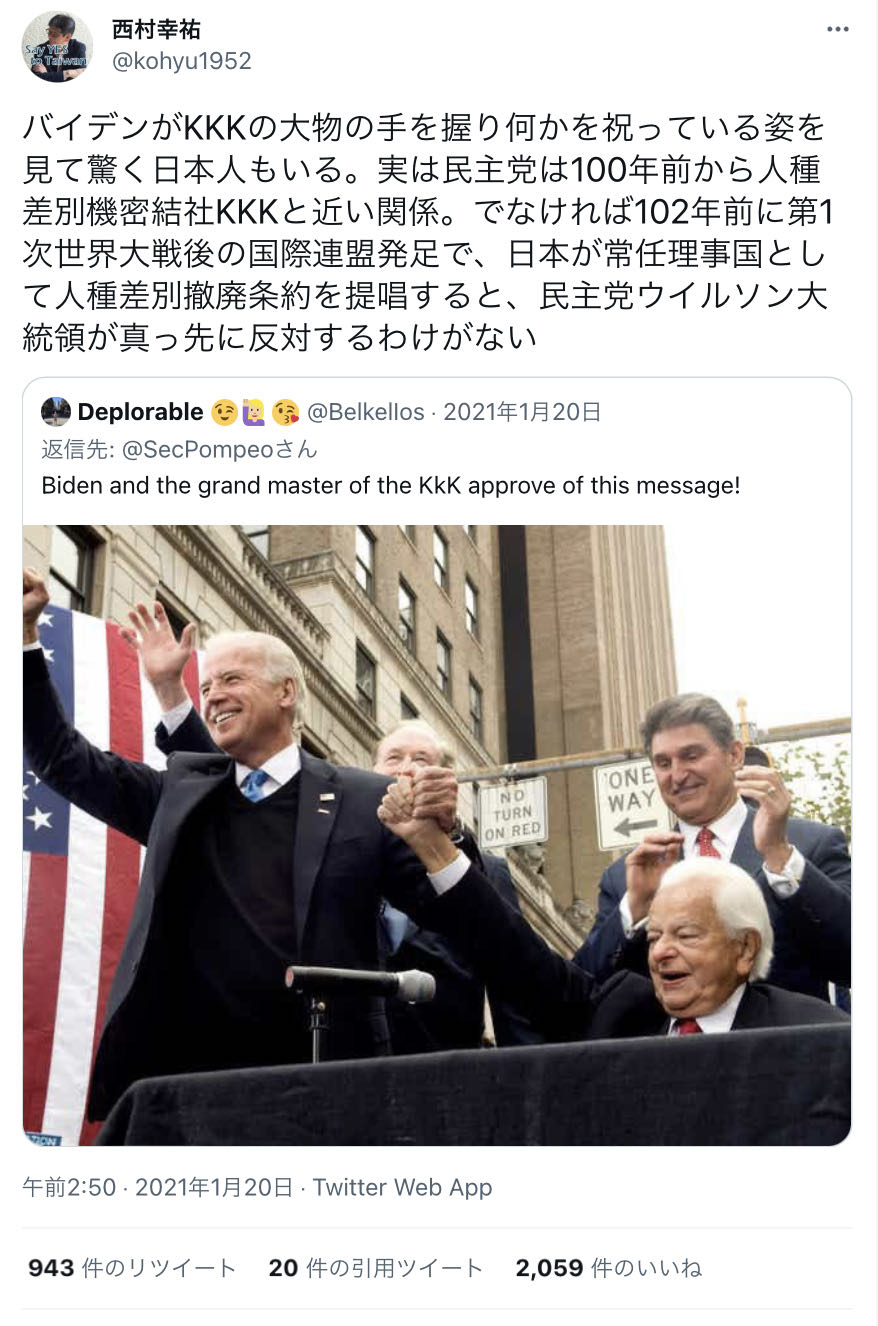
Task: Click the Deplorable display name
Action: pos(140,411)
